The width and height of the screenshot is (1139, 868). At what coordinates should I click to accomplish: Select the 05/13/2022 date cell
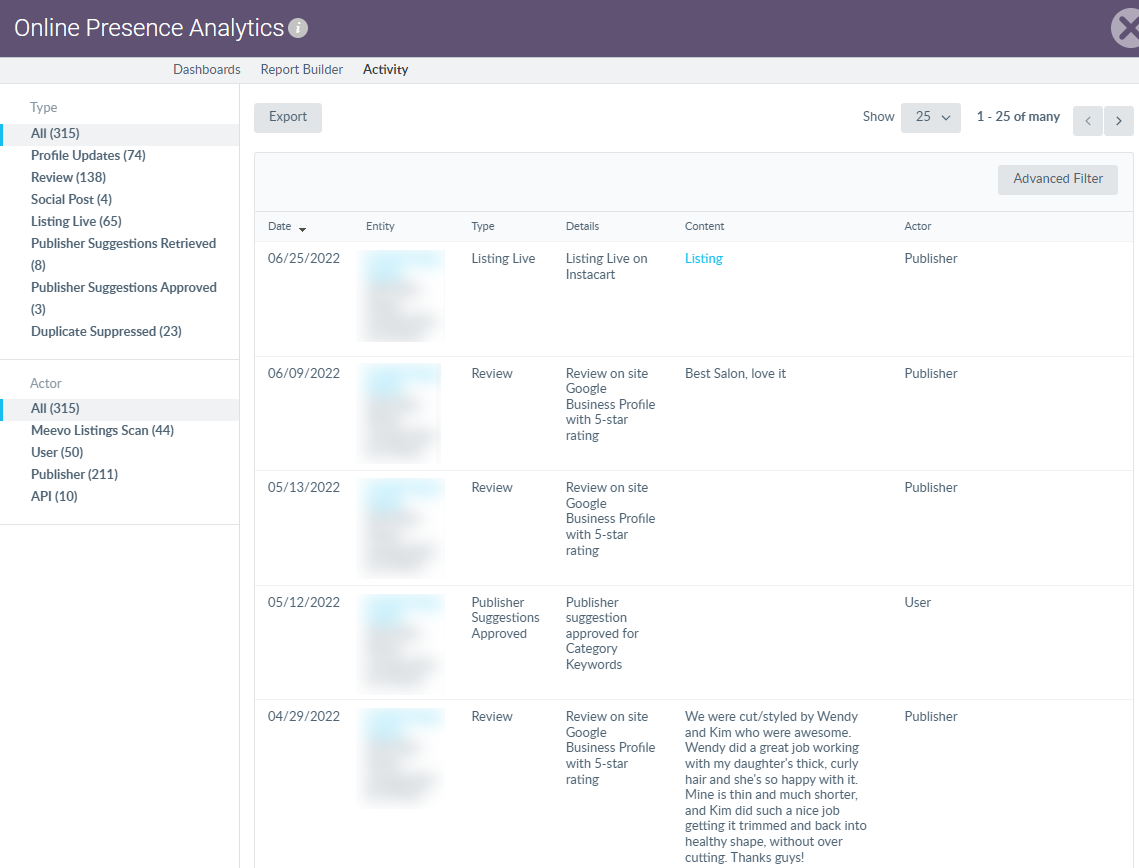click(304, 487)
